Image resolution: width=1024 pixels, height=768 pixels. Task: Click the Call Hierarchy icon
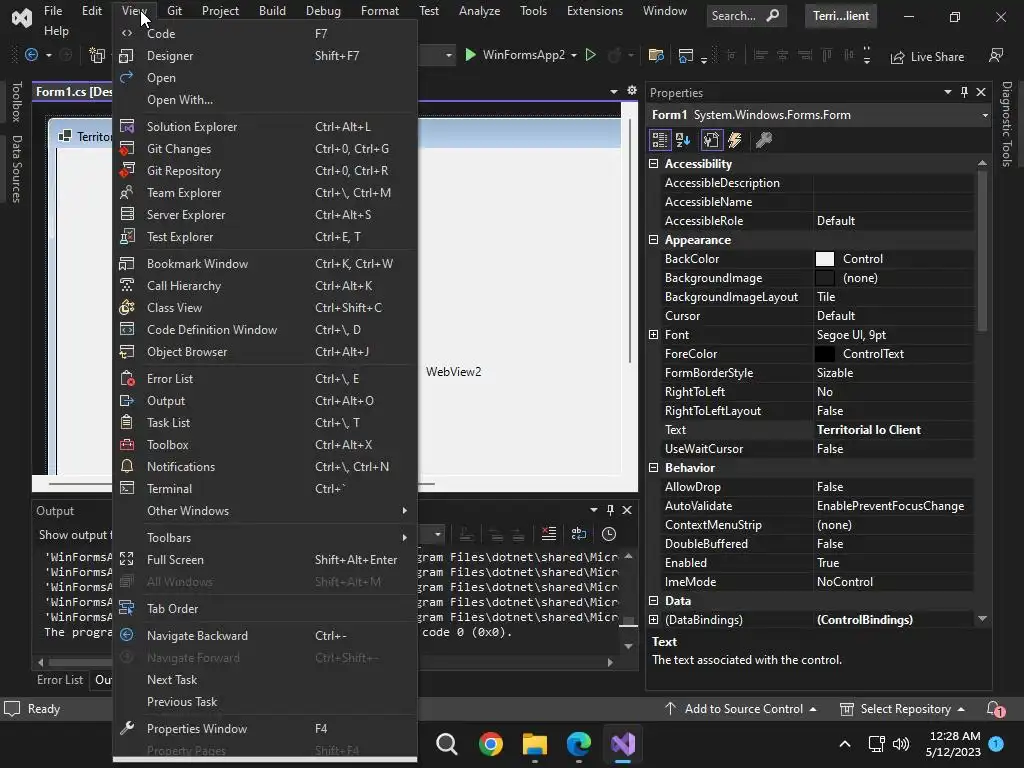(127, 285)
